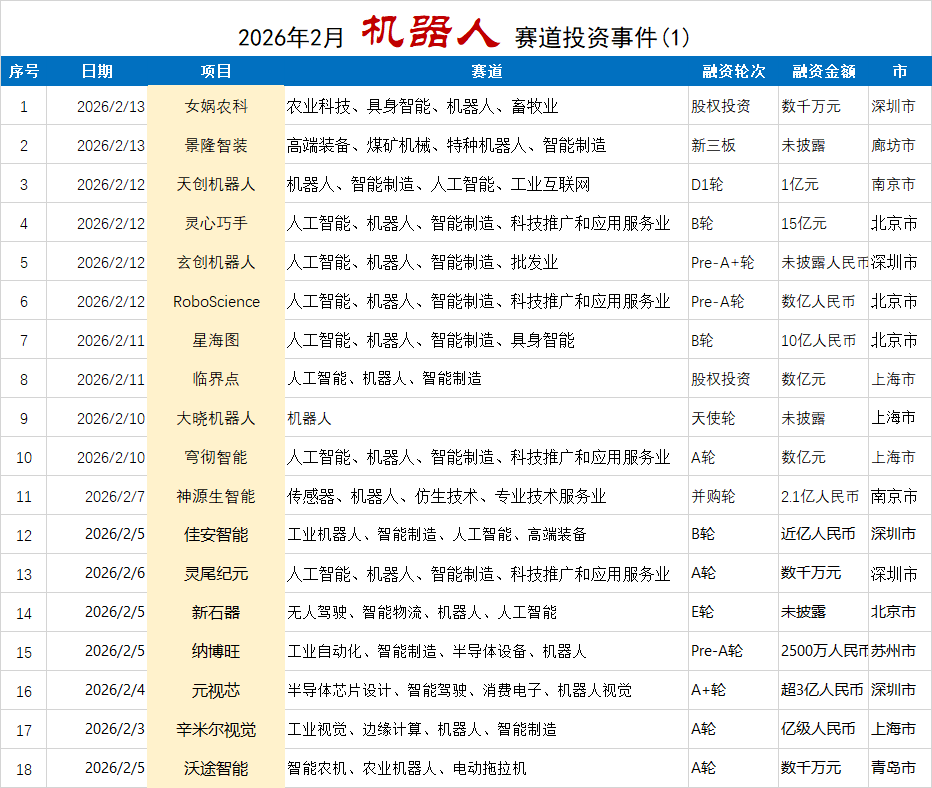932x788 pixels.
Task: Click the 超3亿人民币 amount cell
Action: click(x=823, y=691)
